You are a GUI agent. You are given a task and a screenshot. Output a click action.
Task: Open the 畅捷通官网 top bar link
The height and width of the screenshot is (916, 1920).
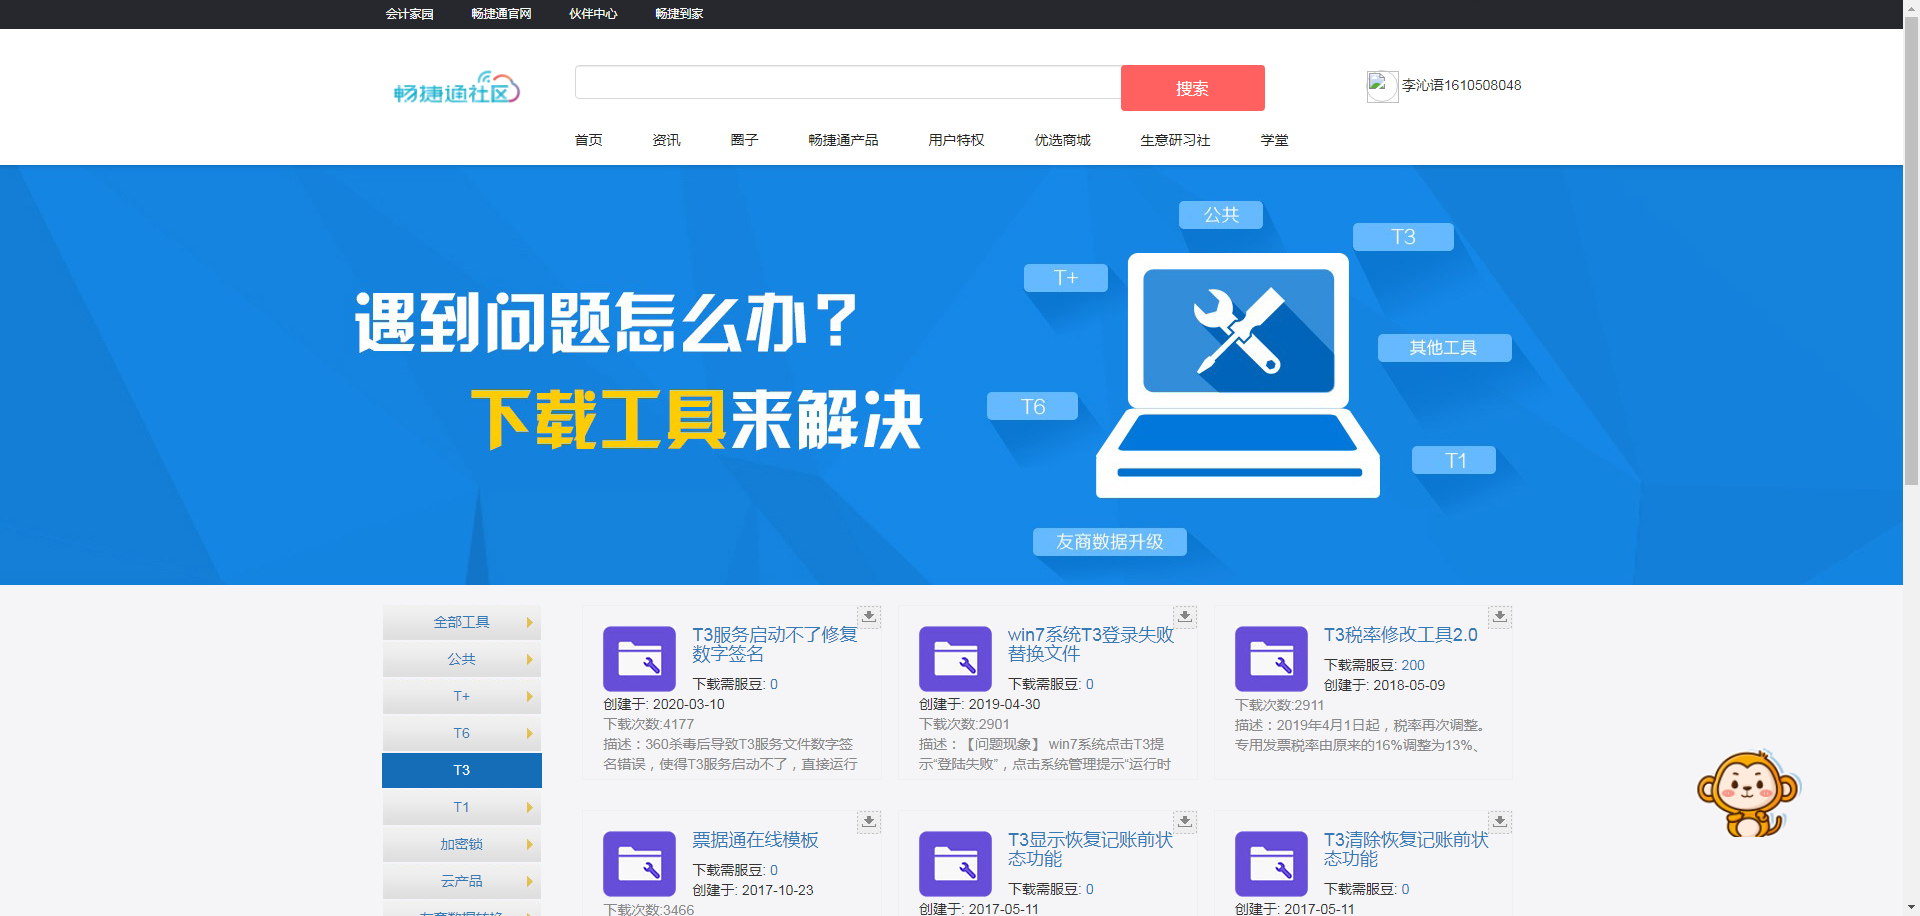pos(502,14)
